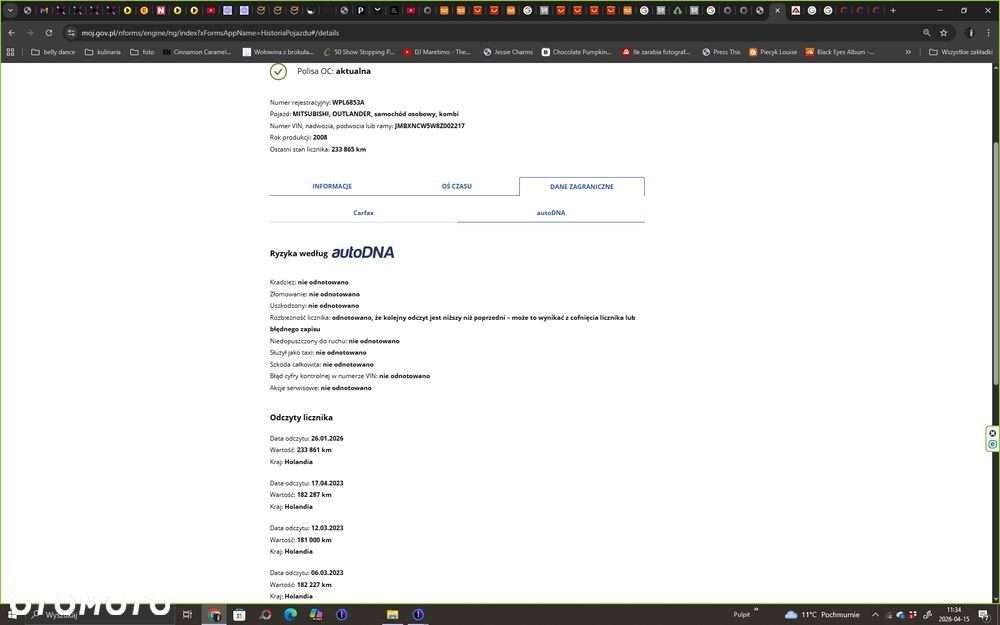Open the extension side widget at right edge
Viewport: 1000px width, 625px height.
(992, 439)
